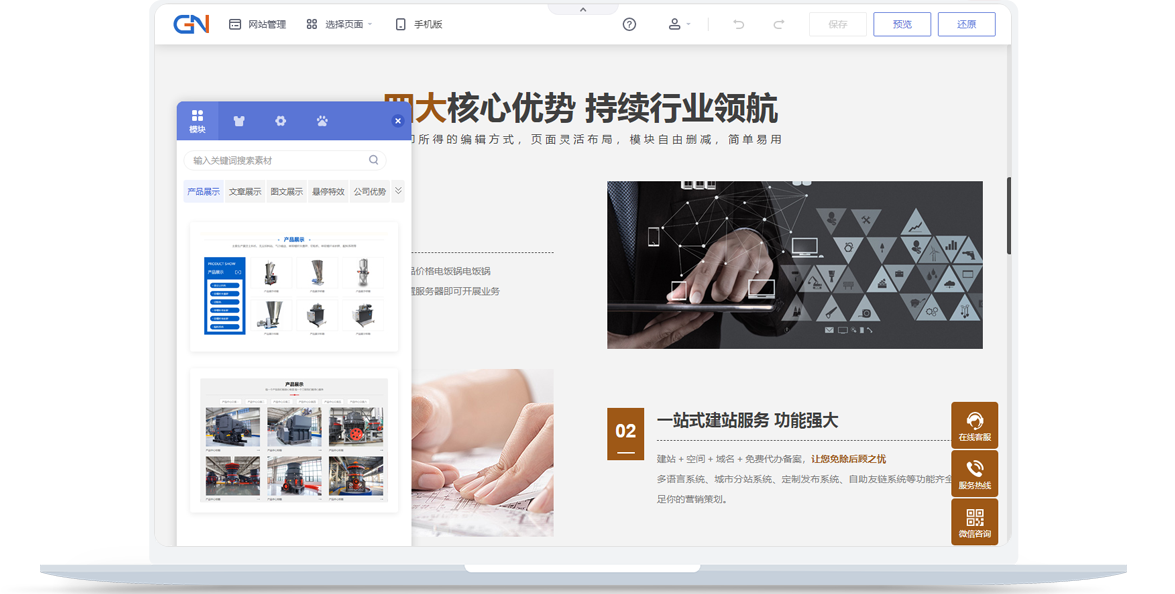Click the material keyword search field
The width and height of the screenshot is (1175, 594).
[277, 160]
